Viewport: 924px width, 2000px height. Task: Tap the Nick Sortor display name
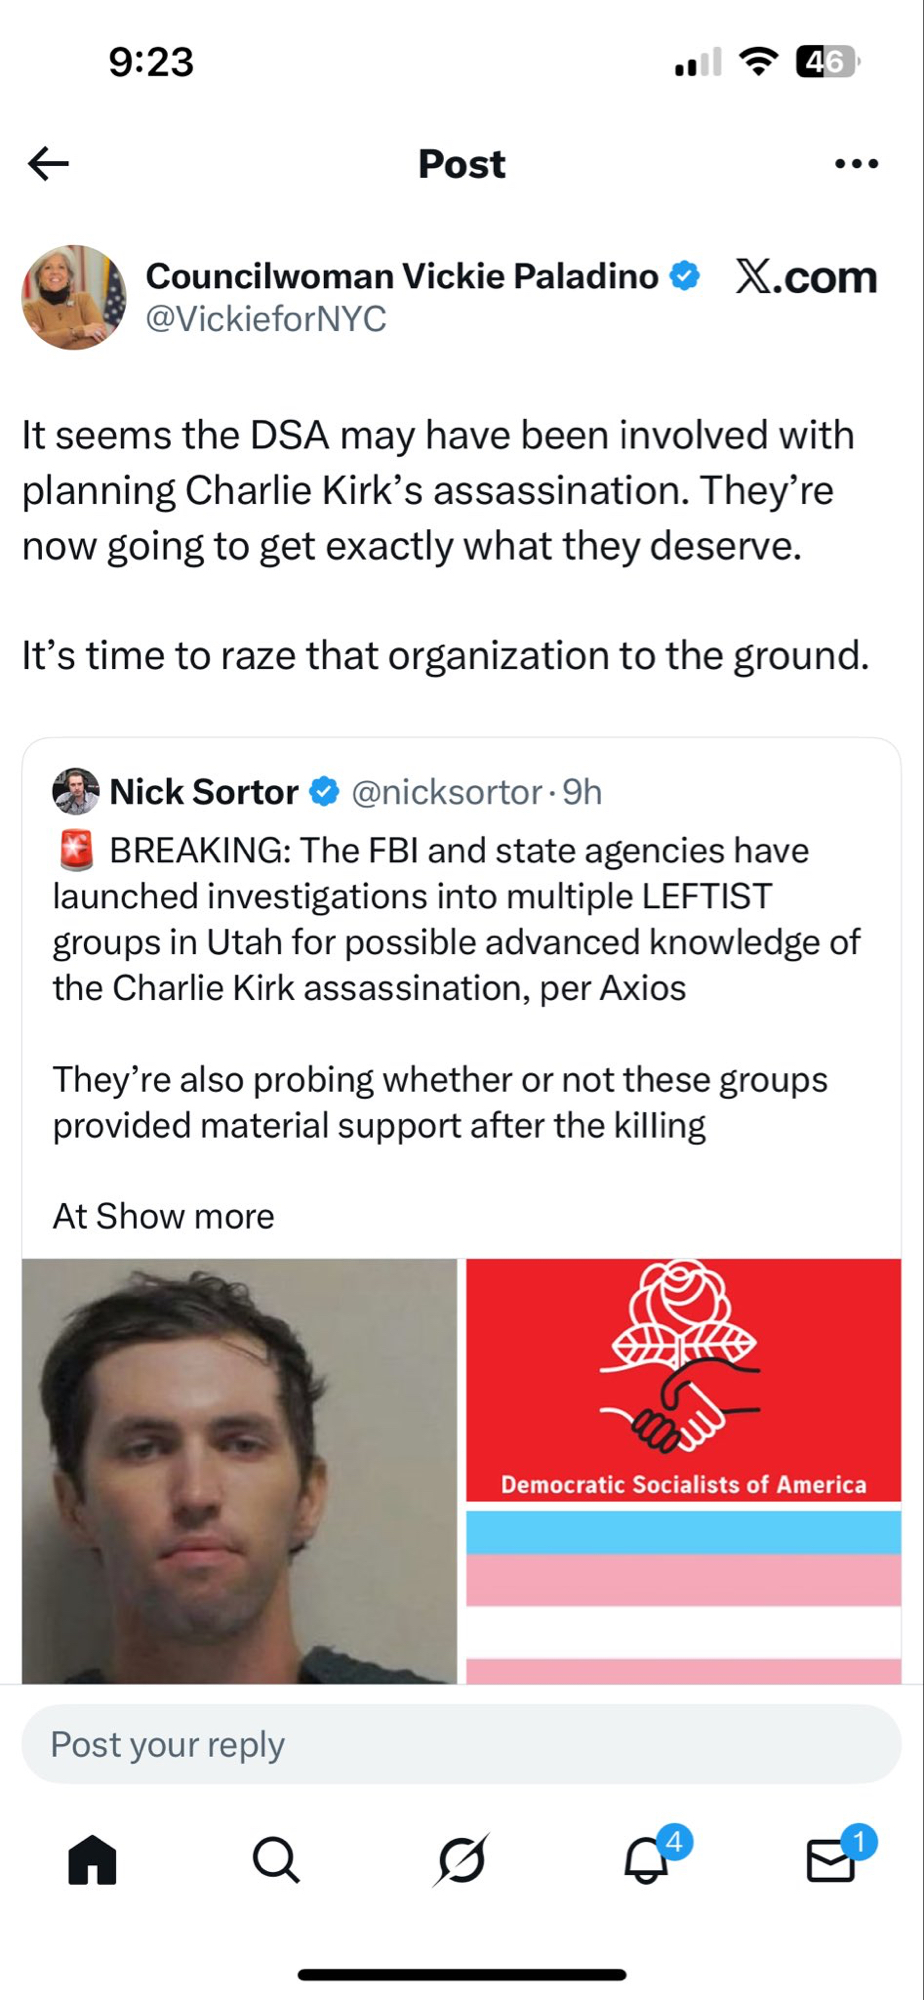(204, 792)
